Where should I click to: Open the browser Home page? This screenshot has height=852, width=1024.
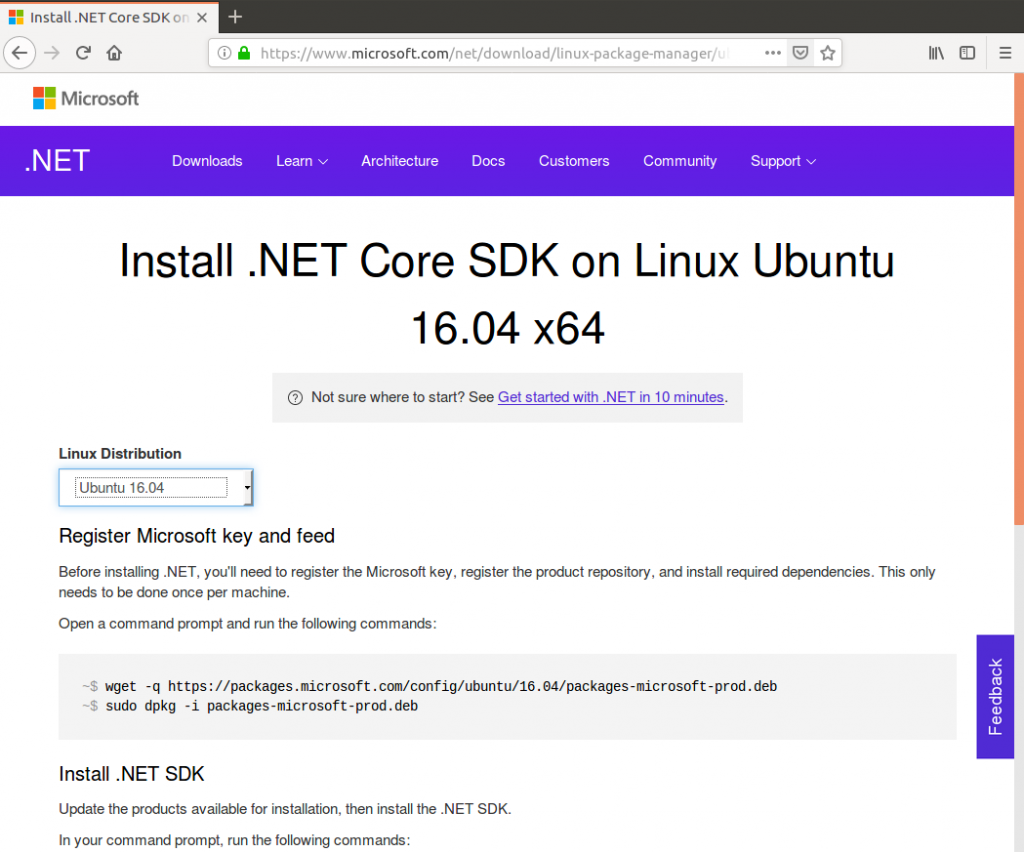click(x=114, y=53)
